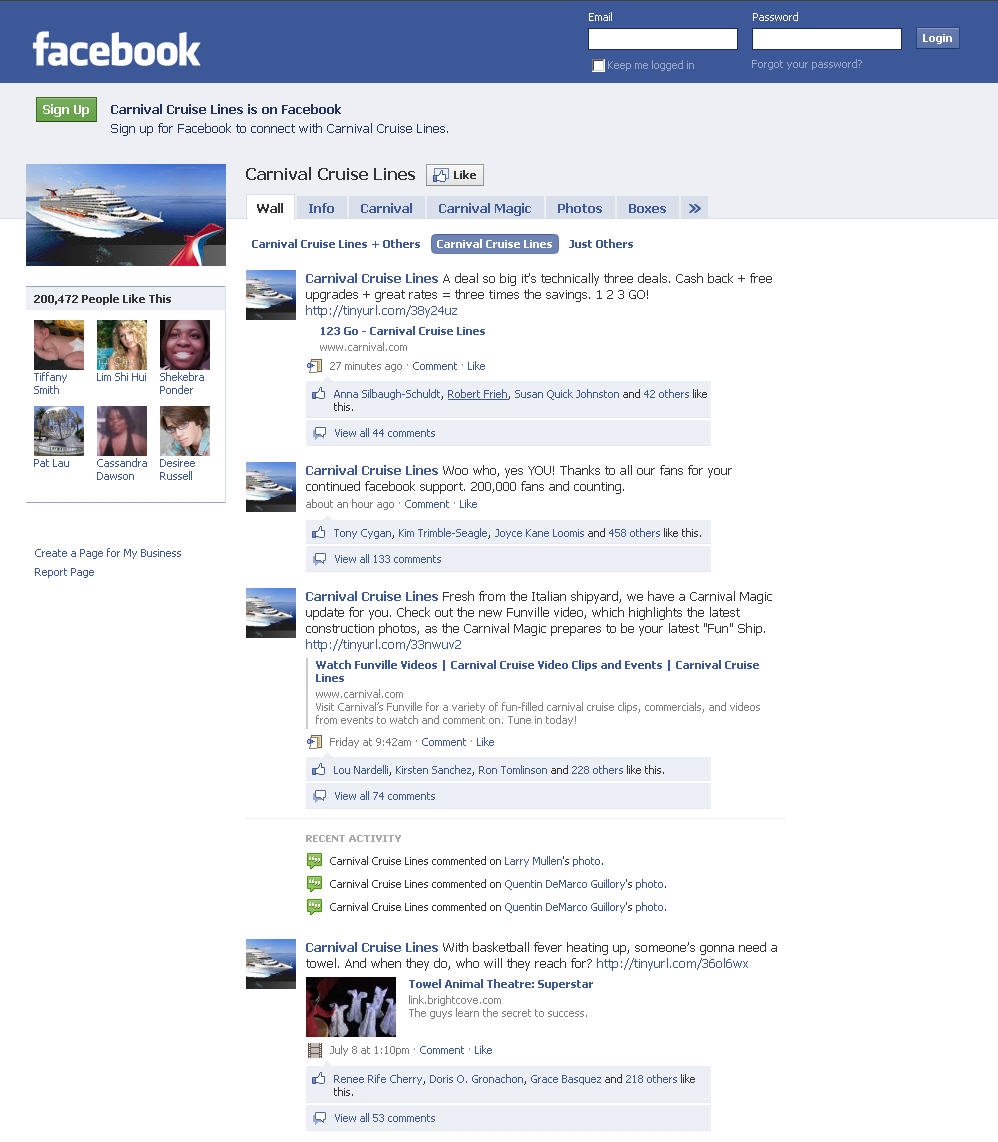The height and width of the screenshot is (1142, 998).
Task: Switch to the Boxes tab
Action: (x=647, y=208)
